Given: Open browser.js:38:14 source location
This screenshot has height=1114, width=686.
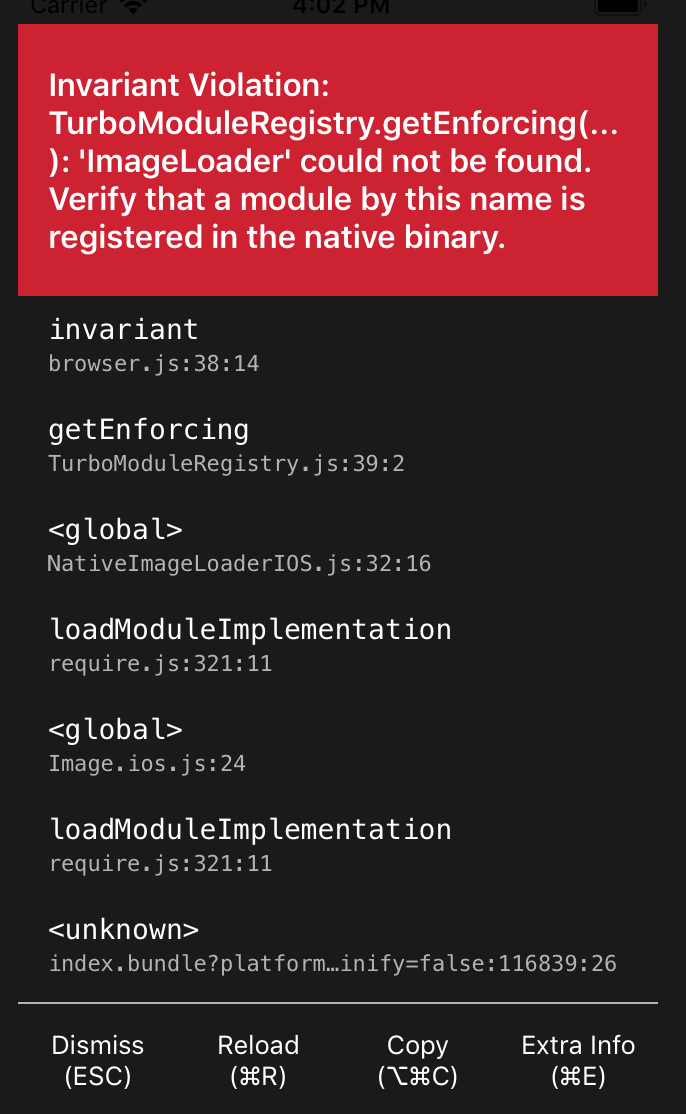Looking at the screenshot, I should (x=154, y=363).
